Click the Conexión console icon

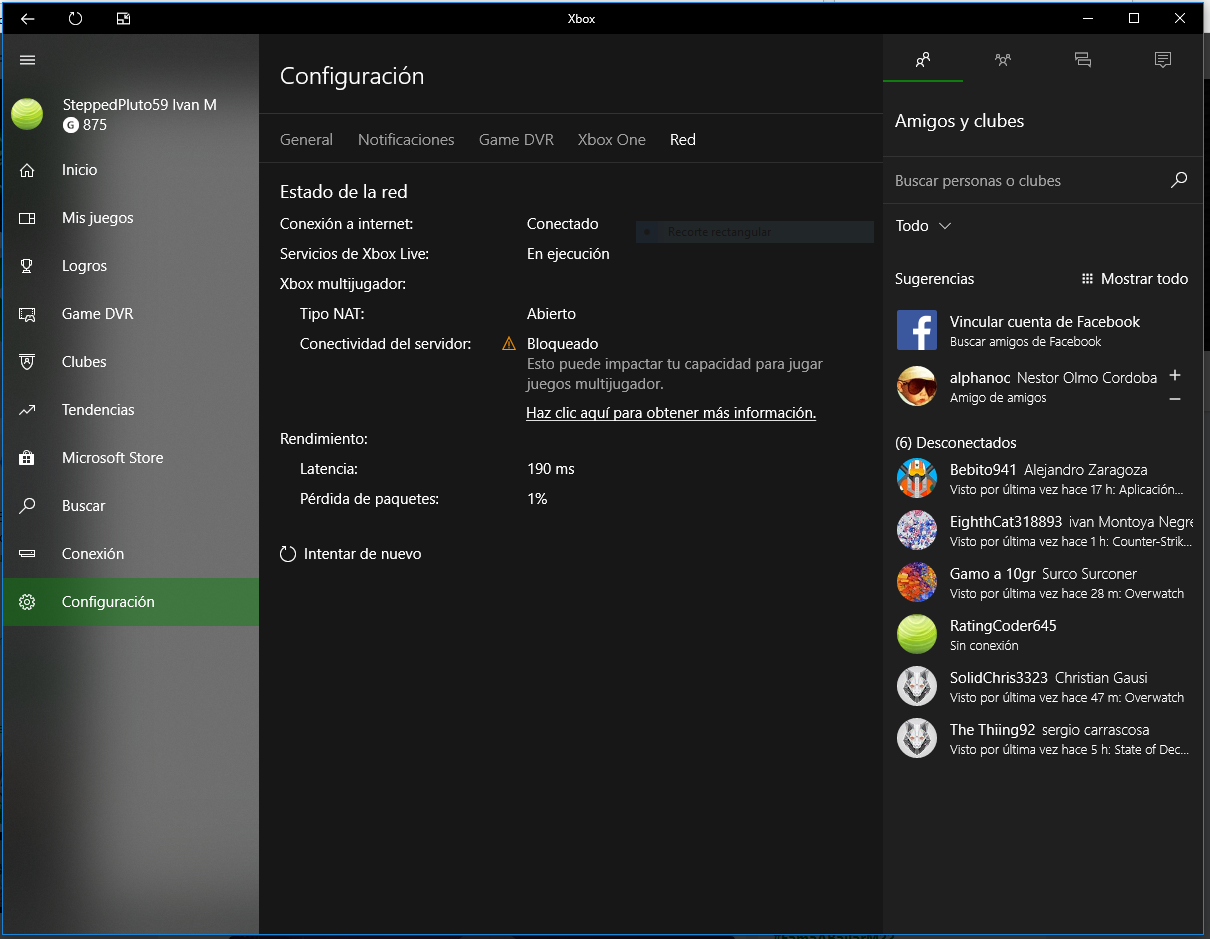coord(27,554)
